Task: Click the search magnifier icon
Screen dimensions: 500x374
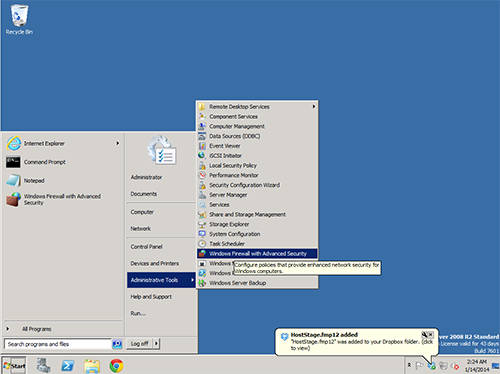Action: 117,344
